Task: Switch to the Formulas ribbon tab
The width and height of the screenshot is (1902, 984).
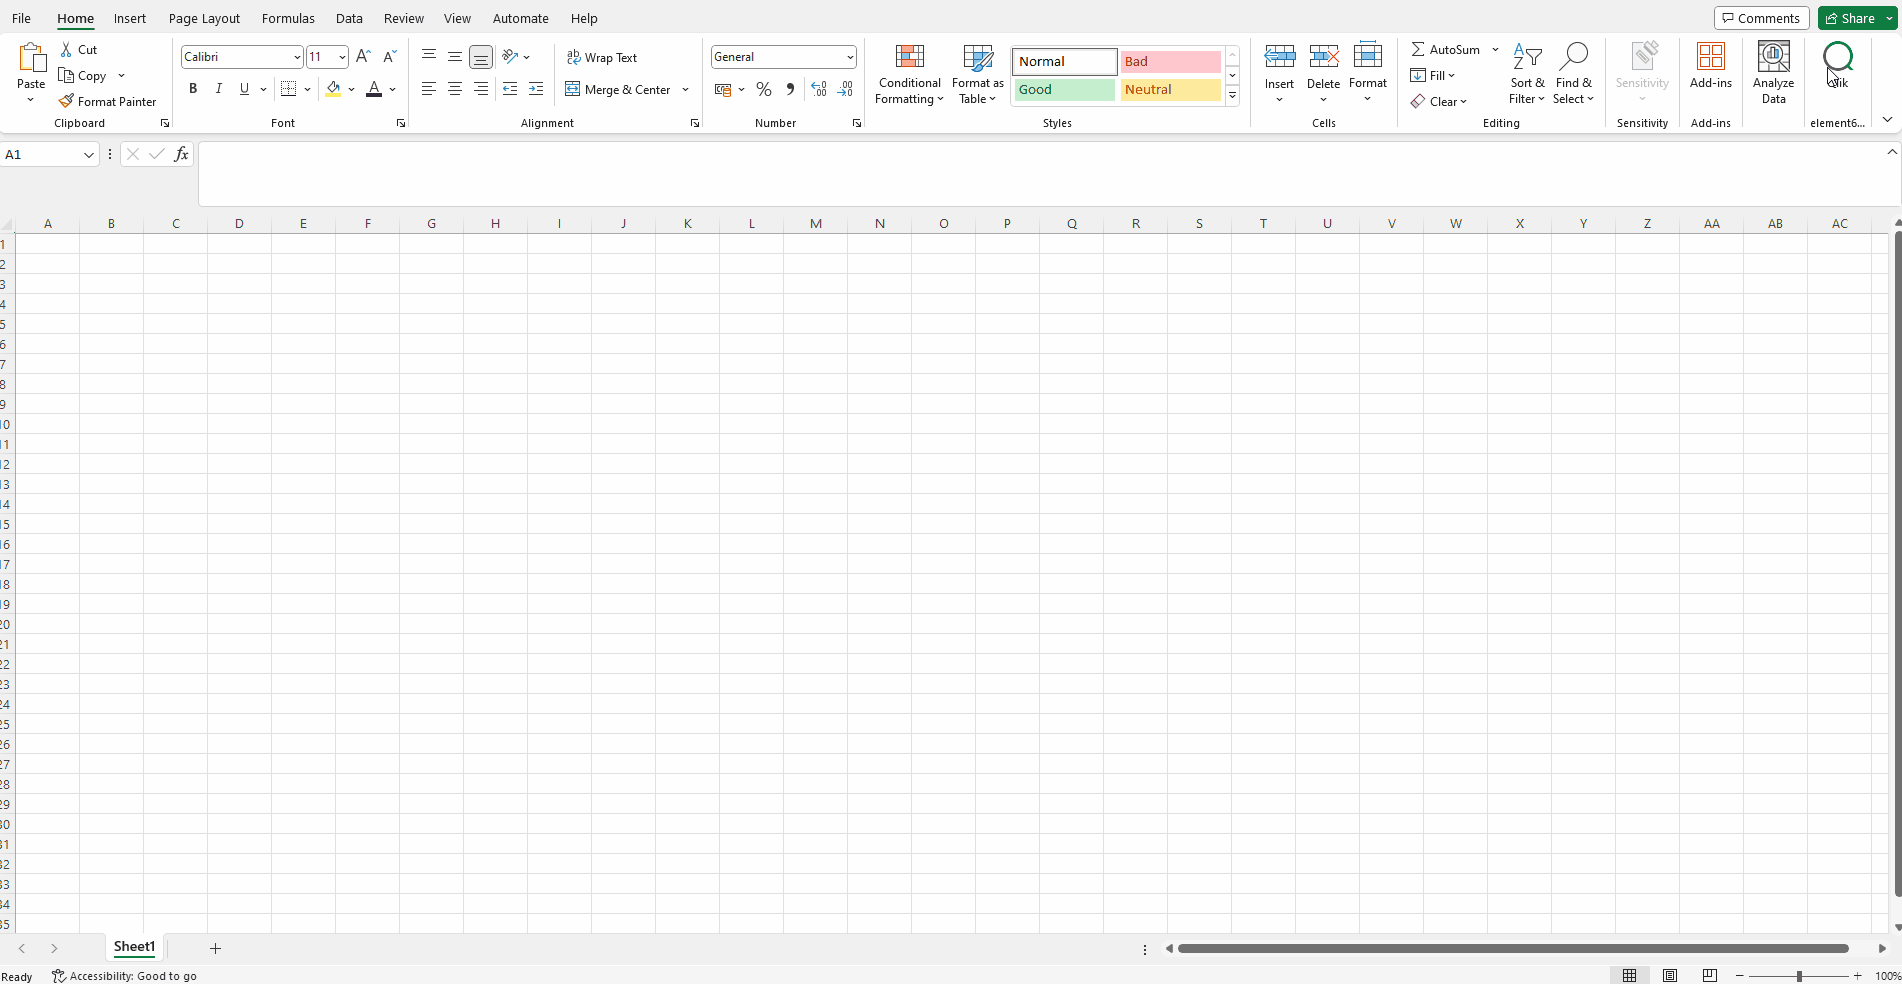Action: coord(288,18)
